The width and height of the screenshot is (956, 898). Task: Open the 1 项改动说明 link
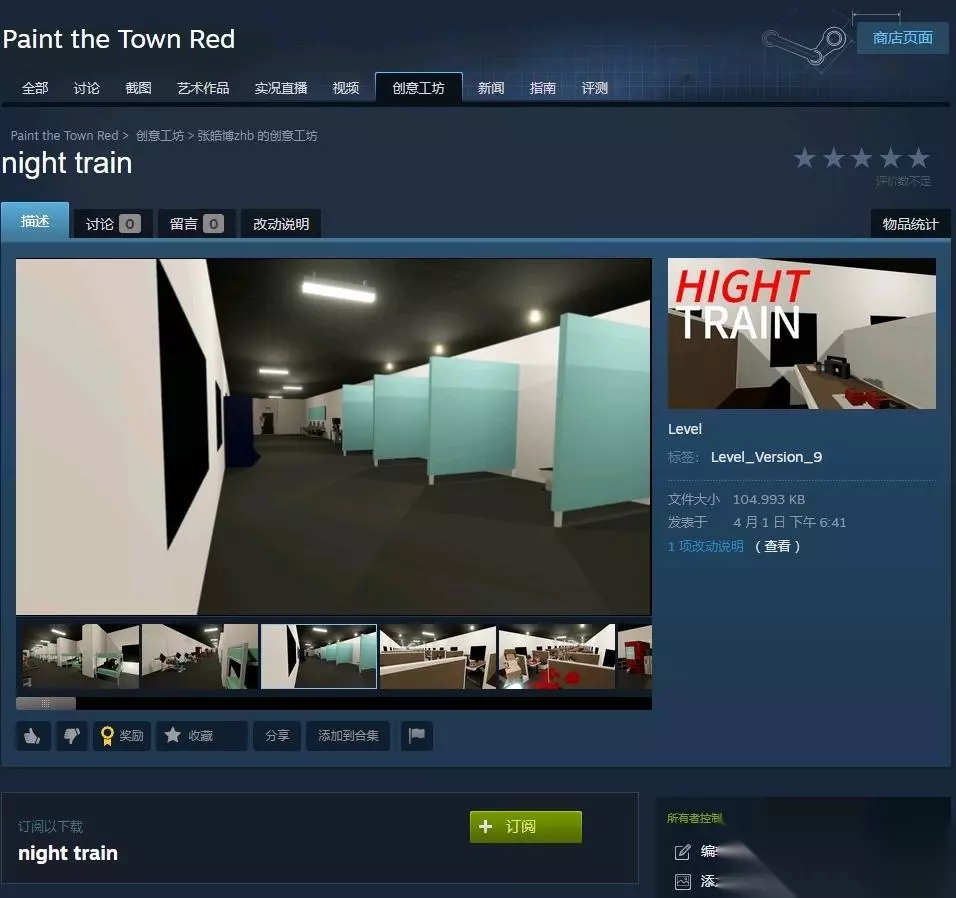click(x=705, y=546)
